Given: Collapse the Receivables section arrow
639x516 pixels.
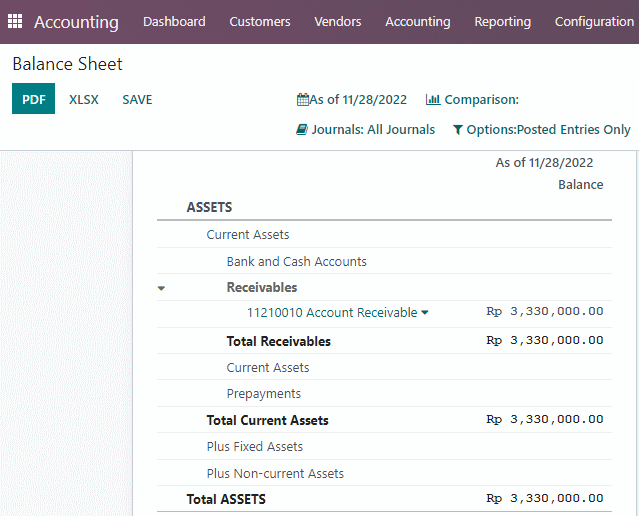Looking at the screenshot, I should 161,288.
